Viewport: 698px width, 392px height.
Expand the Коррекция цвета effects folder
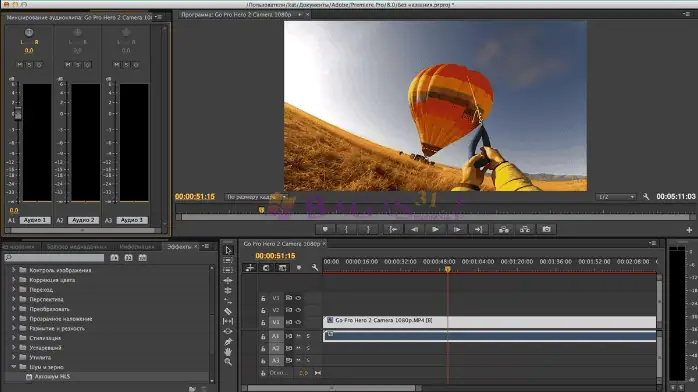click(x=13, y=280)
